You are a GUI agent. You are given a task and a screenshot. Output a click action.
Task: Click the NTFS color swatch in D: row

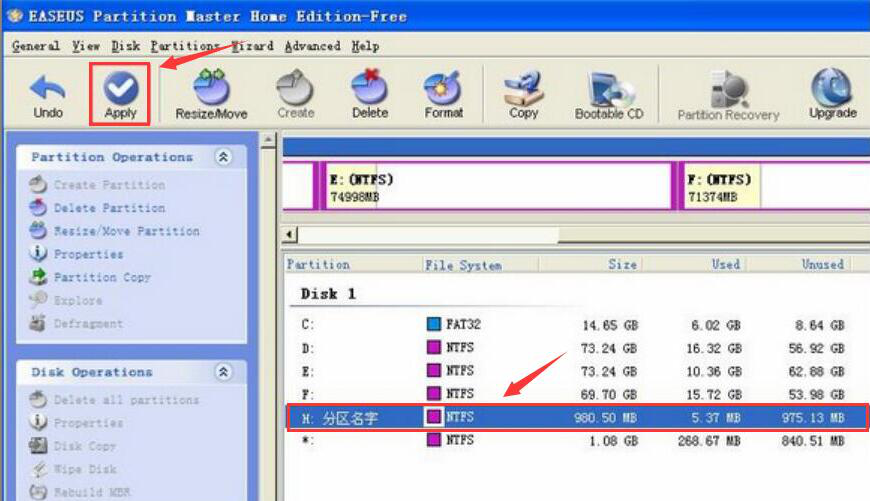pyautogui.click(x=433, y=347)
